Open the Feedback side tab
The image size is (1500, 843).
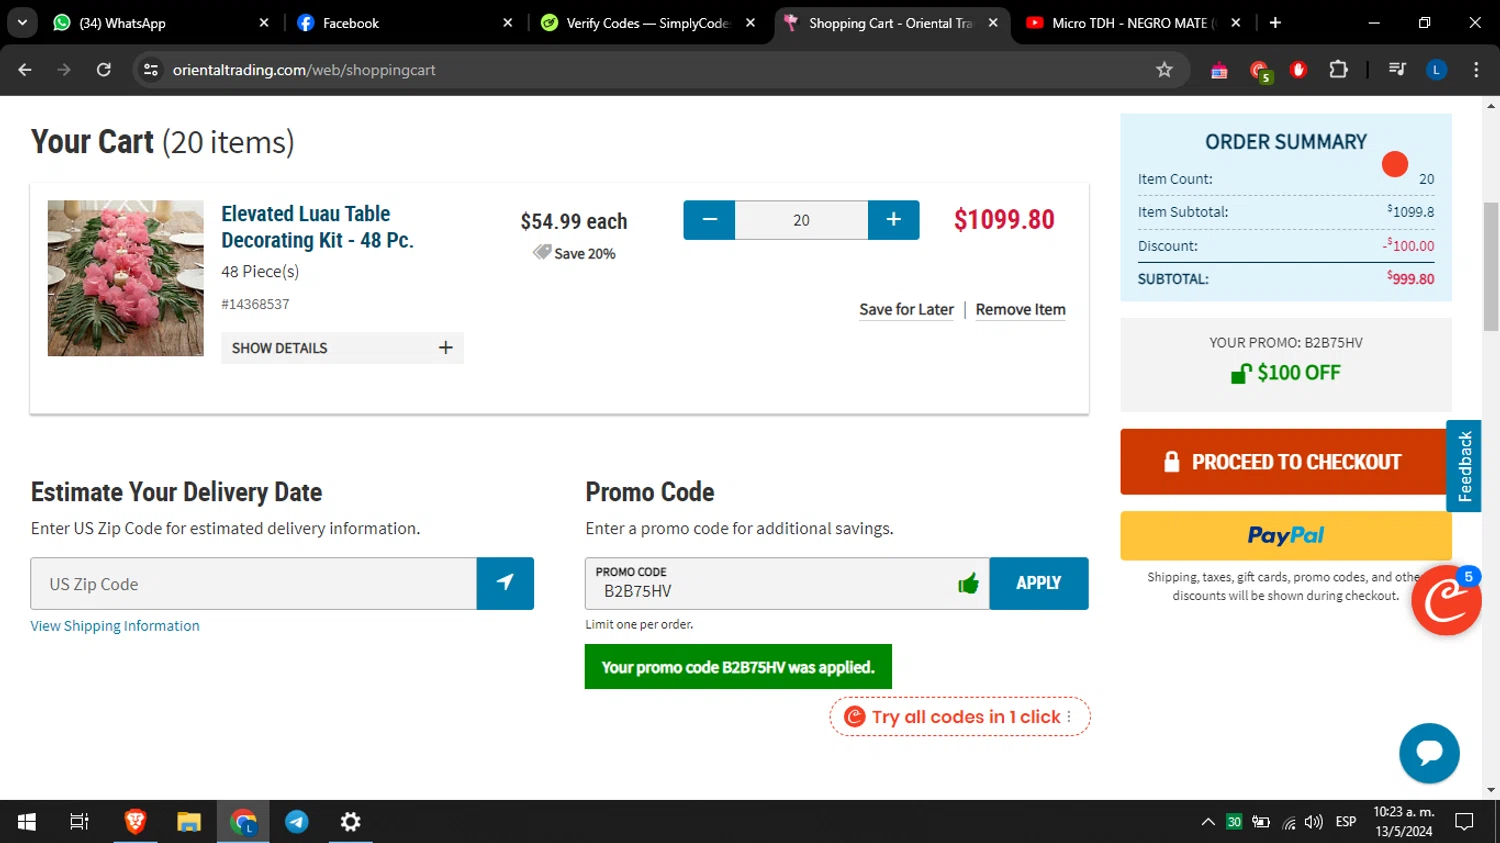click(x=1464, y=466)
